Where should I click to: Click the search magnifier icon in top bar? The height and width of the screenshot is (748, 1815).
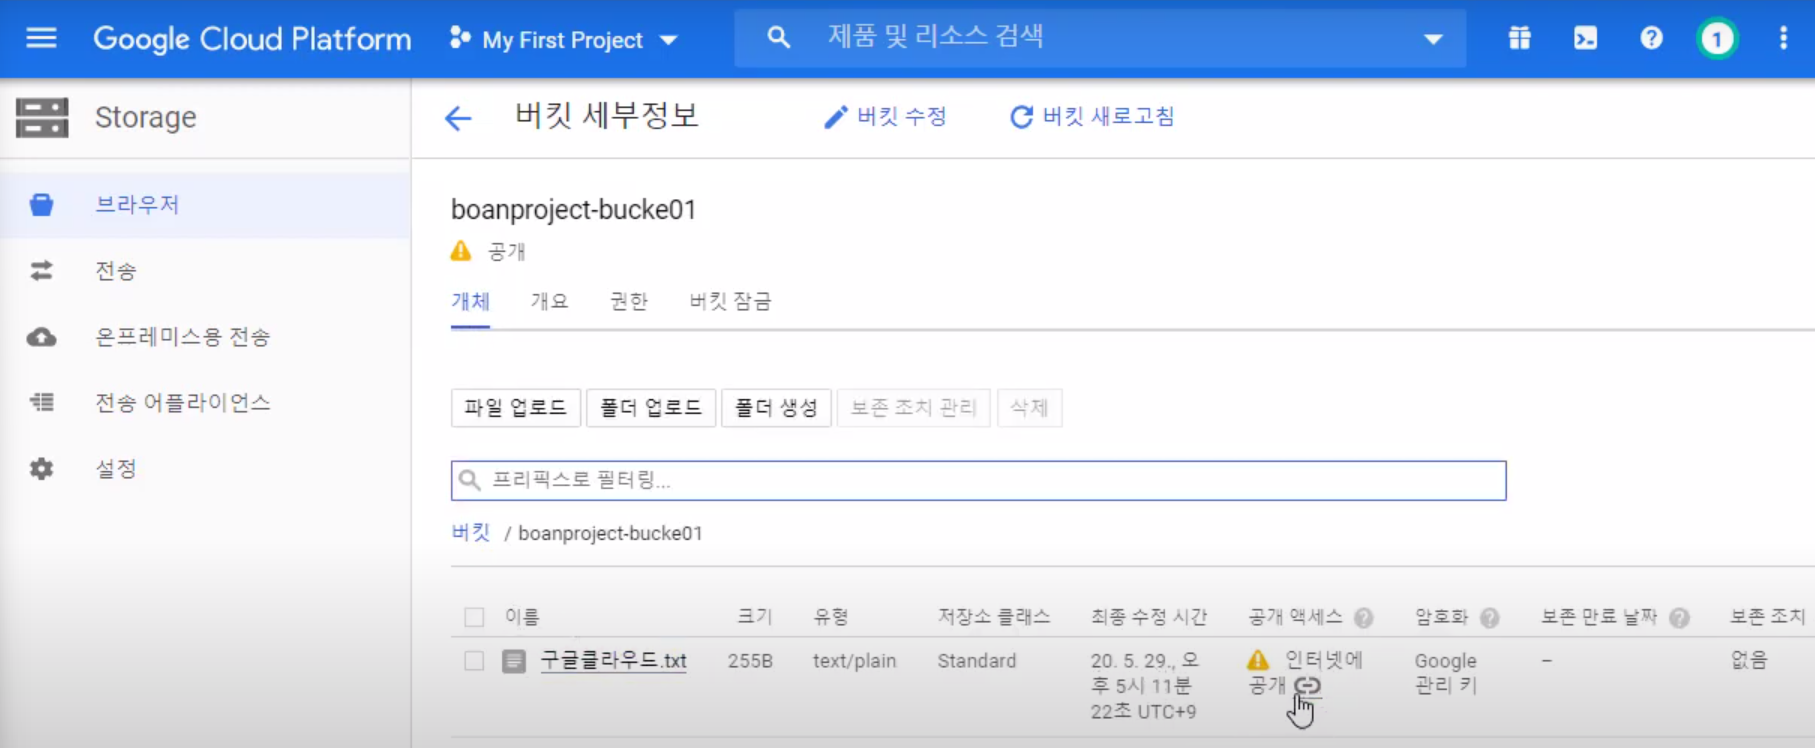778,38
